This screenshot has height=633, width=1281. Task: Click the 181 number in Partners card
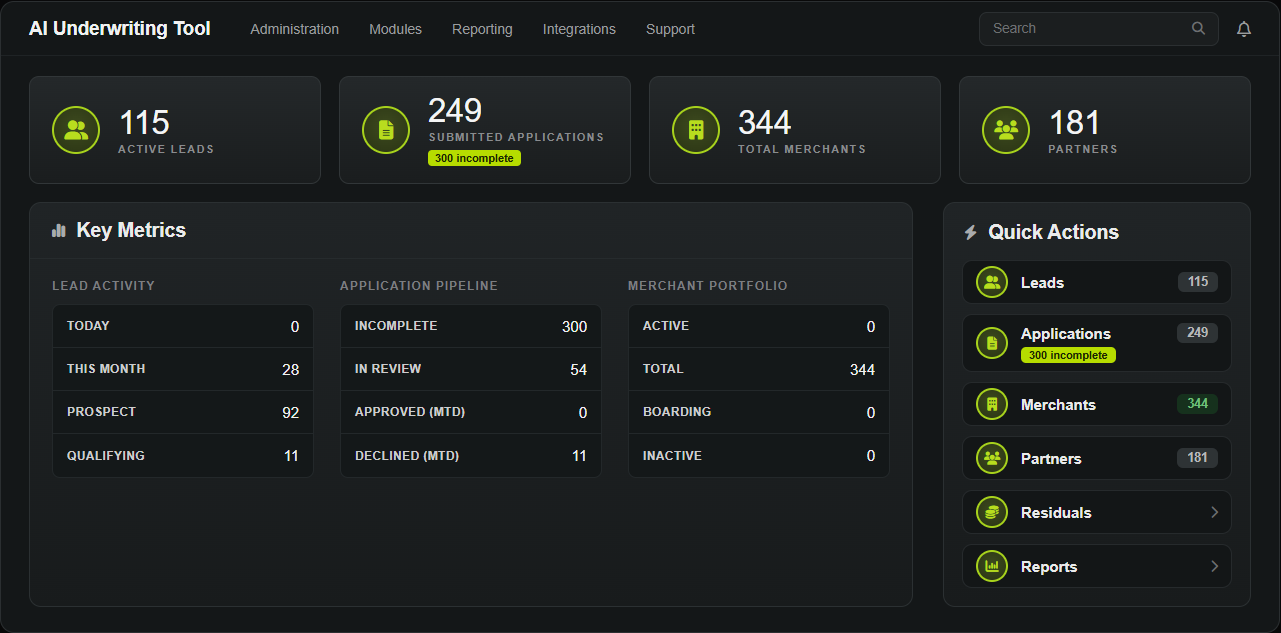tap(1075, 123)
